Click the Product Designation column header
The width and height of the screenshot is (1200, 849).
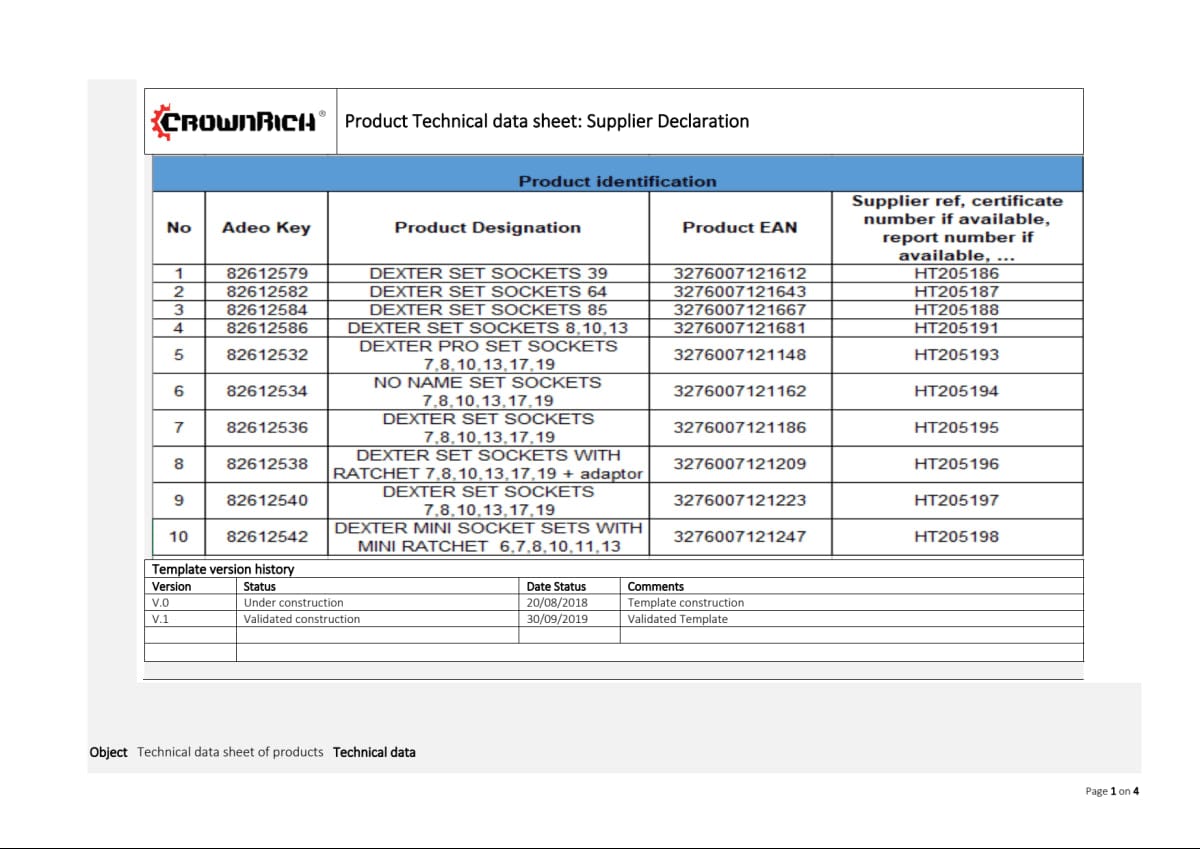tap(487, 228)
